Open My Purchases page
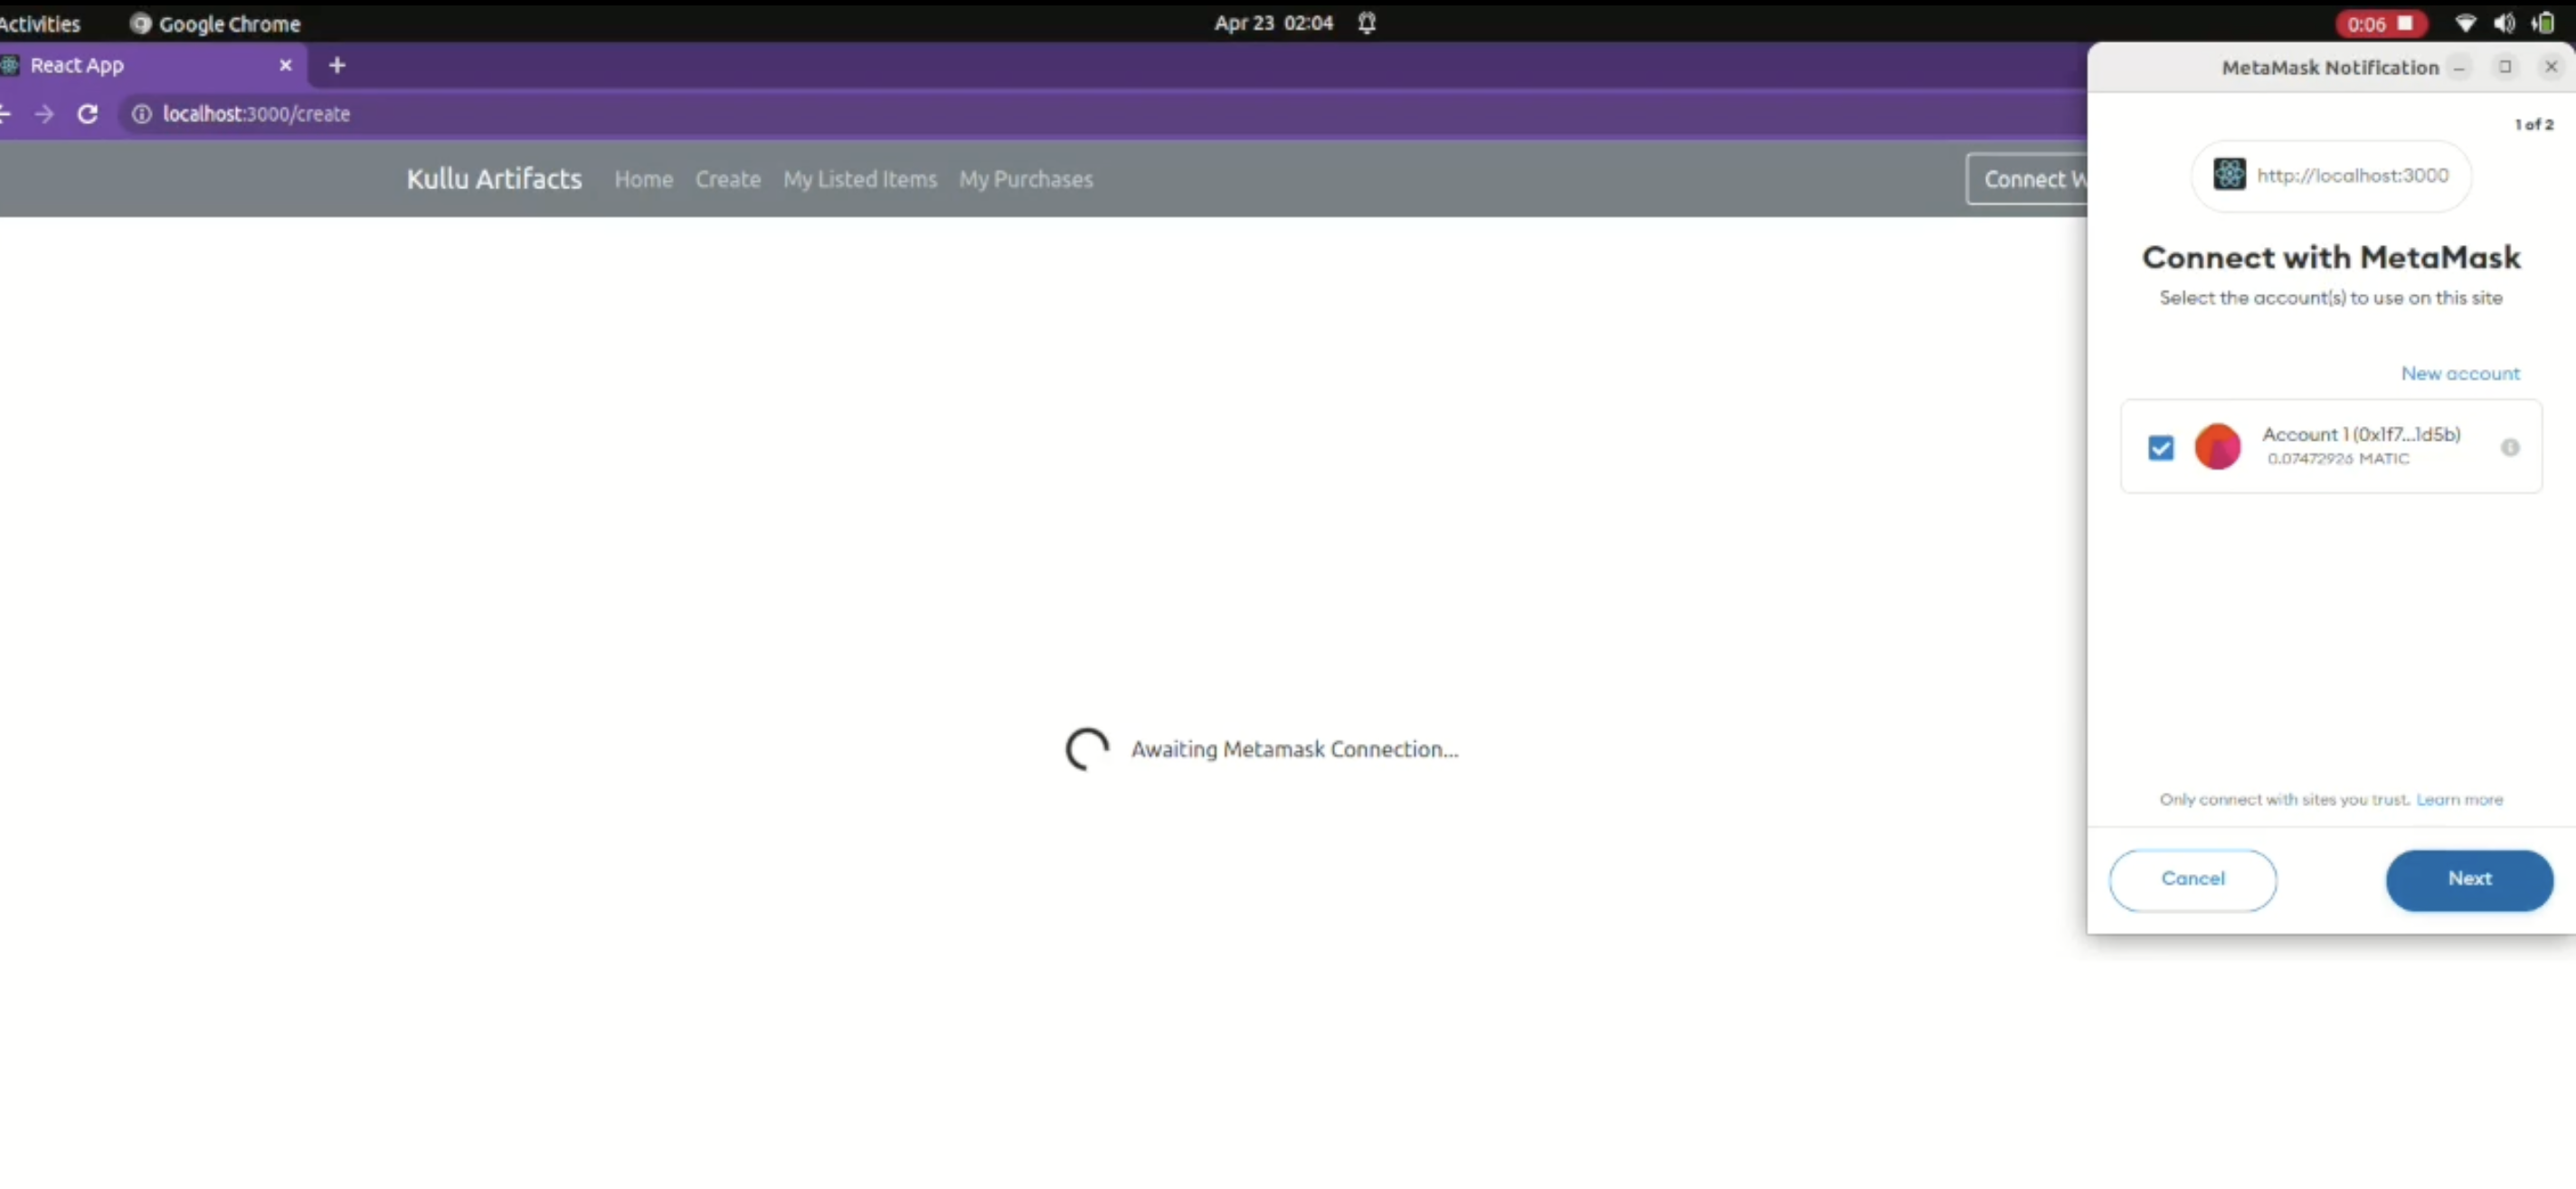This screenshot has width=2576, height=1189. (x=1025, y=179)
